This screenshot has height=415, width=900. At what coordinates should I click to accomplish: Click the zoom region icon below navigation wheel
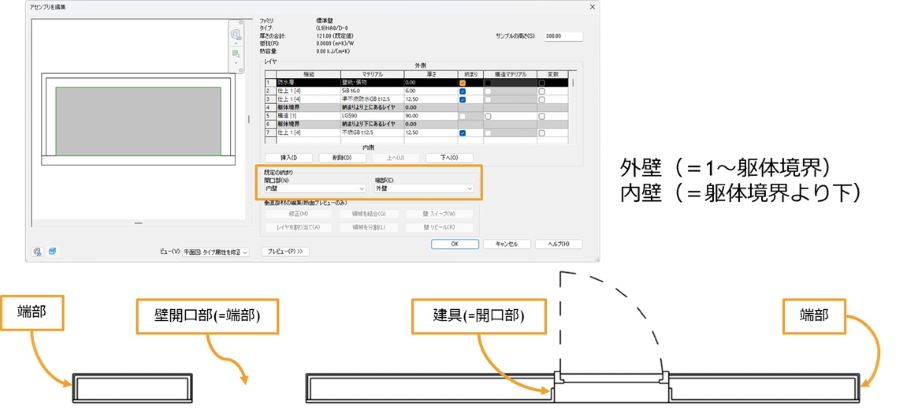pos(236,53)
